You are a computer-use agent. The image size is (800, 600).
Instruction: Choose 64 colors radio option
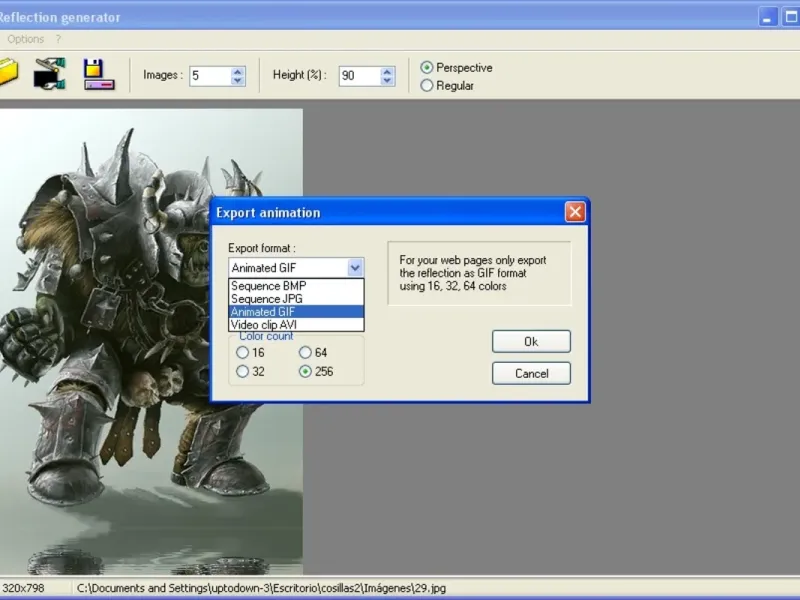(x=305, y=353)
